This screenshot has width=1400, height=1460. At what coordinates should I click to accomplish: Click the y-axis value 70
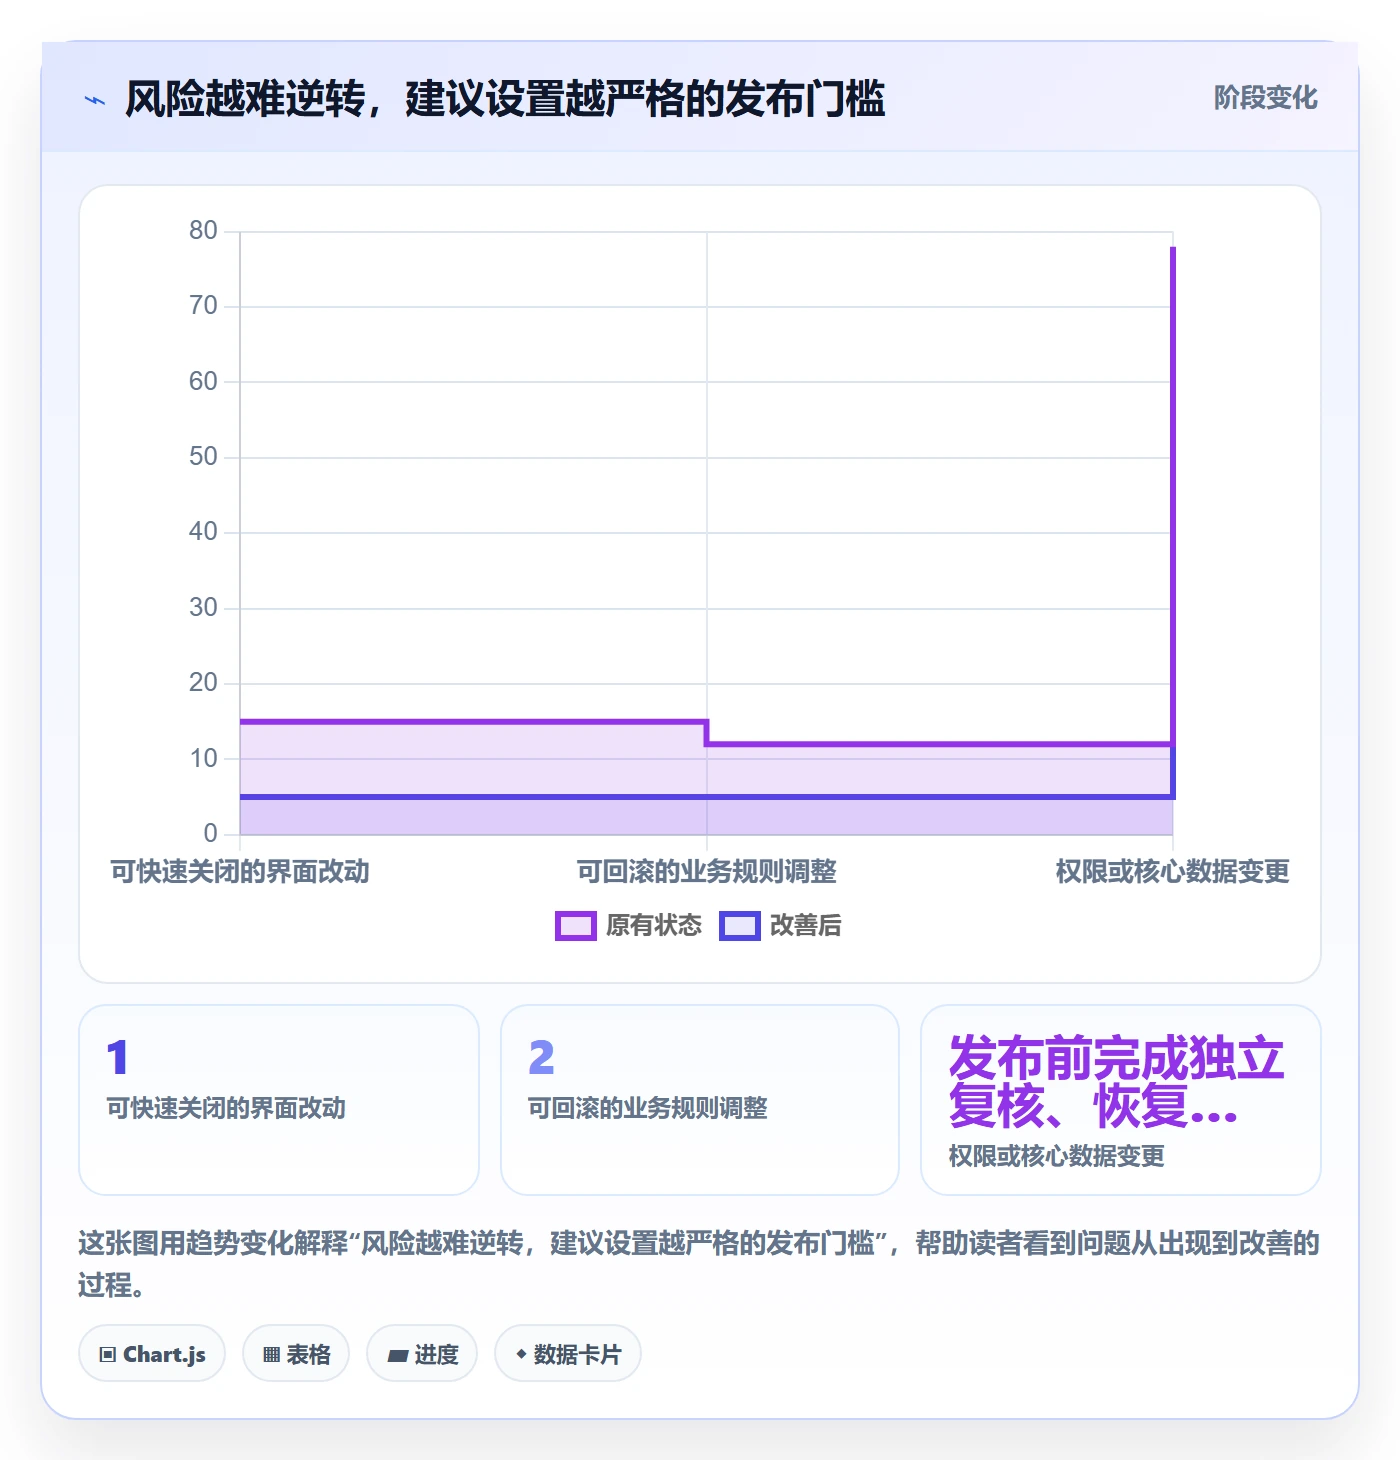click(x=203, y=306)
